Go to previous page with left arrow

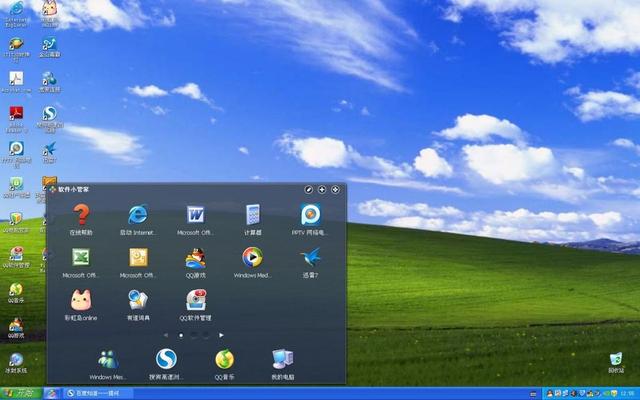[166, 335]
